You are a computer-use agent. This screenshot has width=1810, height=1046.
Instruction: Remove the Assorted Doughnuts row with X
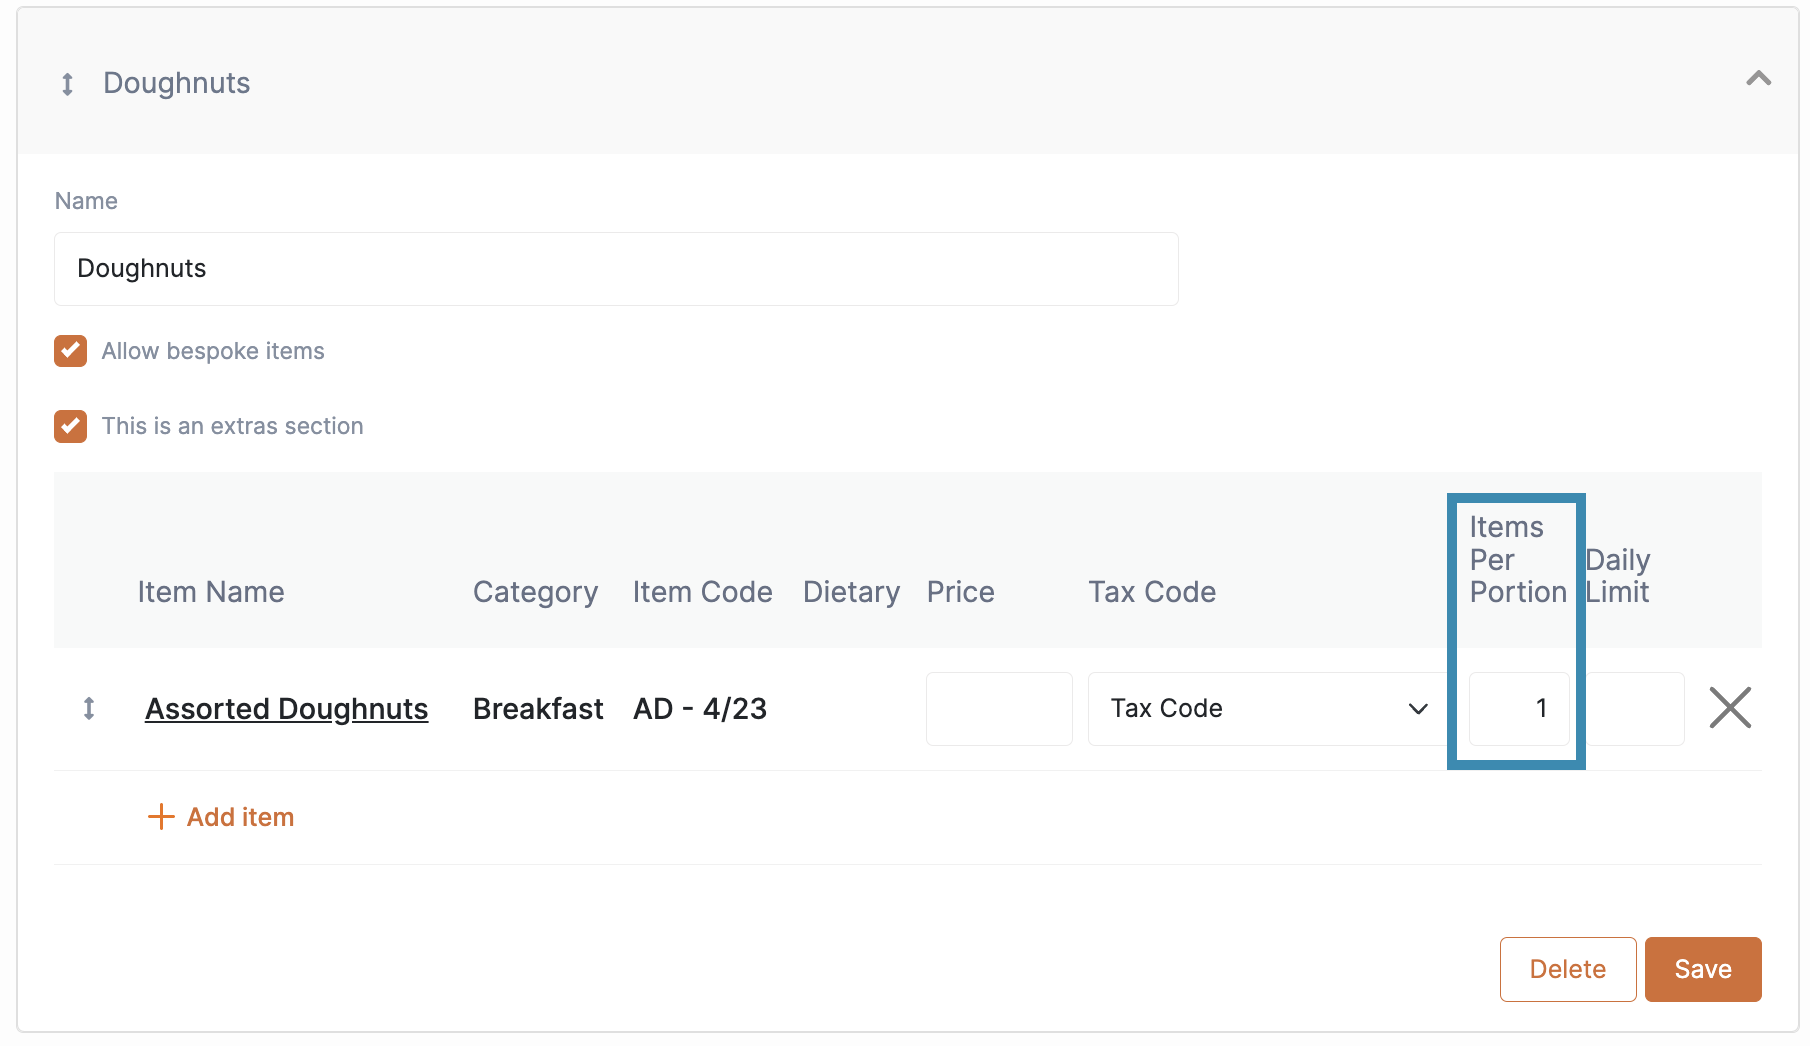point(1730,708)
